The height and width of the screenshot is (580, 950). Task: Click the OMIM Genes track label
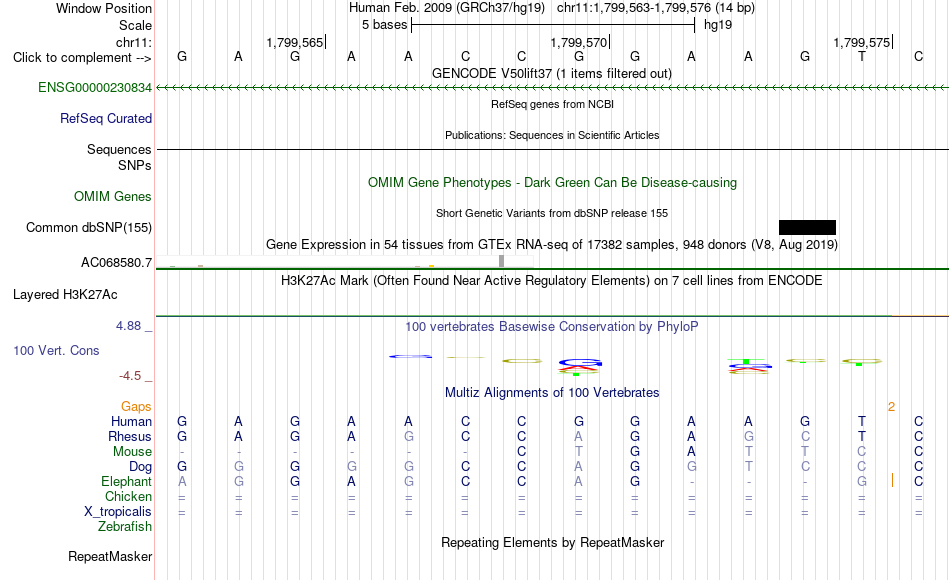coord(112,196)
